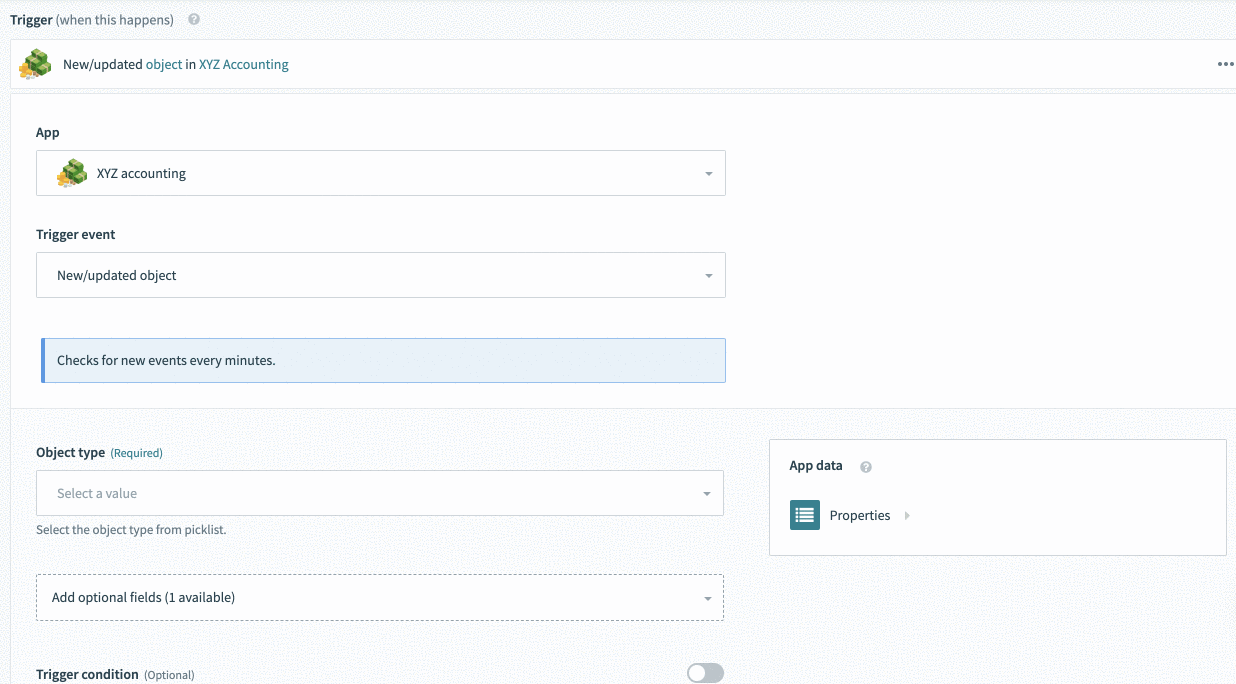Click the money stack icon inside the App selector
The width and height of the screenshot is (1236, 684).
71,172
